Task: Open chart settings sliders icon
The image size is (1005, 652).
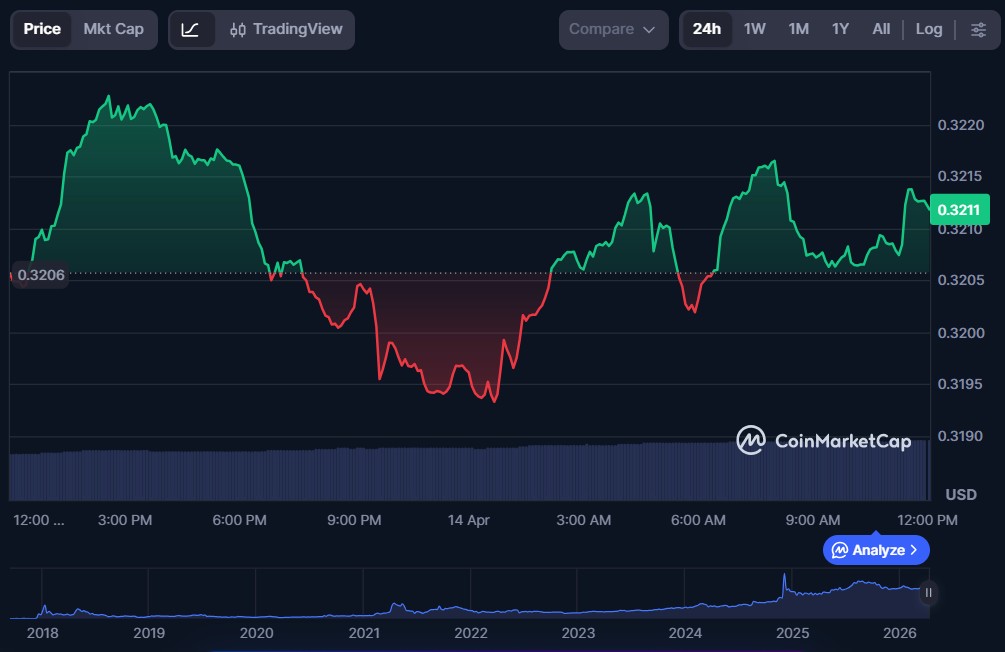Action: pos(978,30)
